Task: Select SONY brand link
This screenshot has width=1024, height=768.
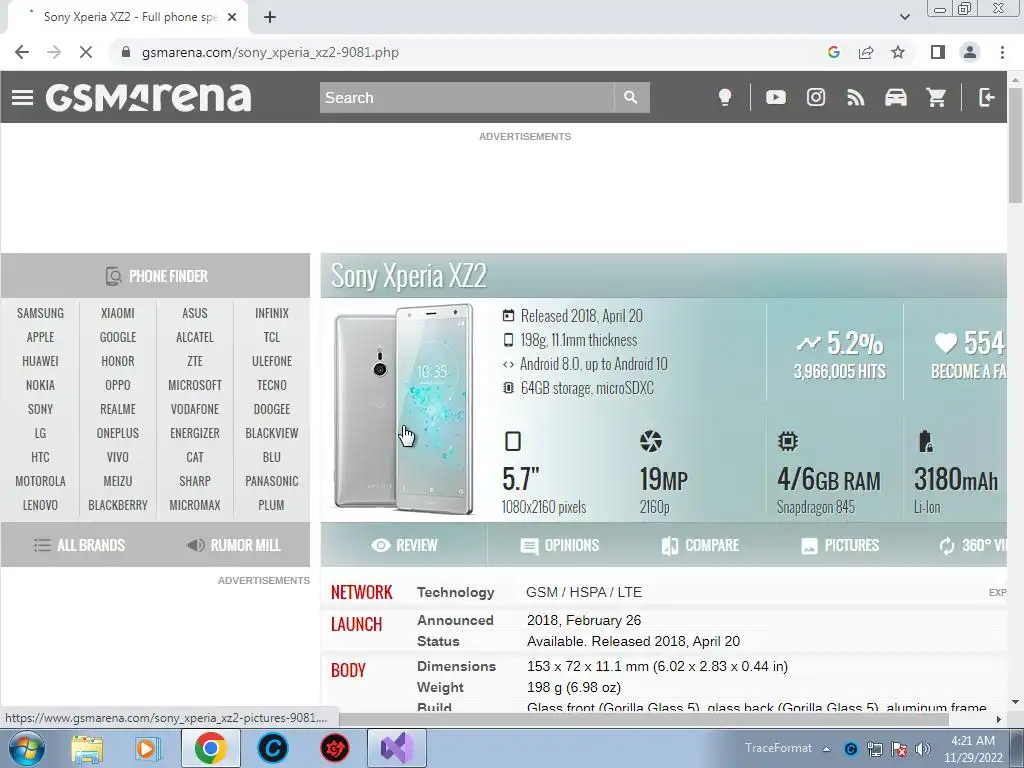Action: click(40, 409)
